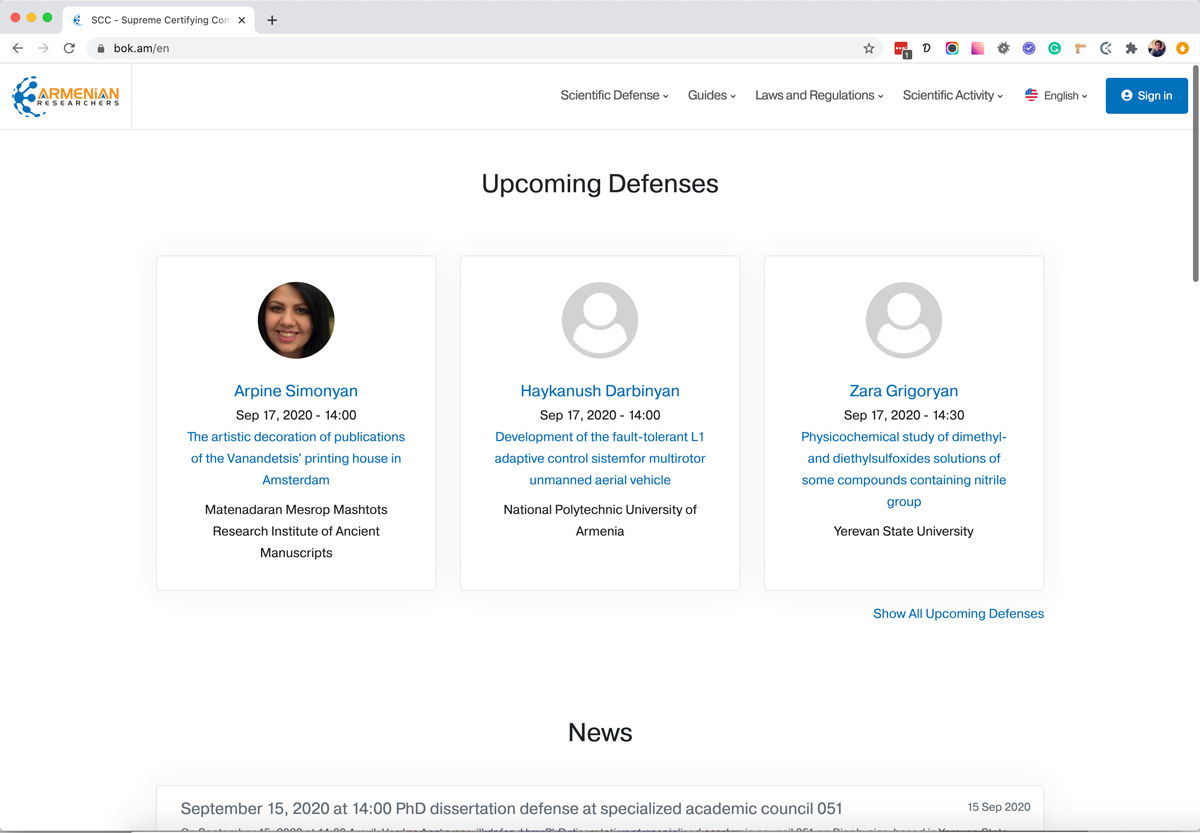The width and height of the screenshot is (1200, 833).
Task: Open the Extensions puzzle piece menu
Action: pos(1131,48)
